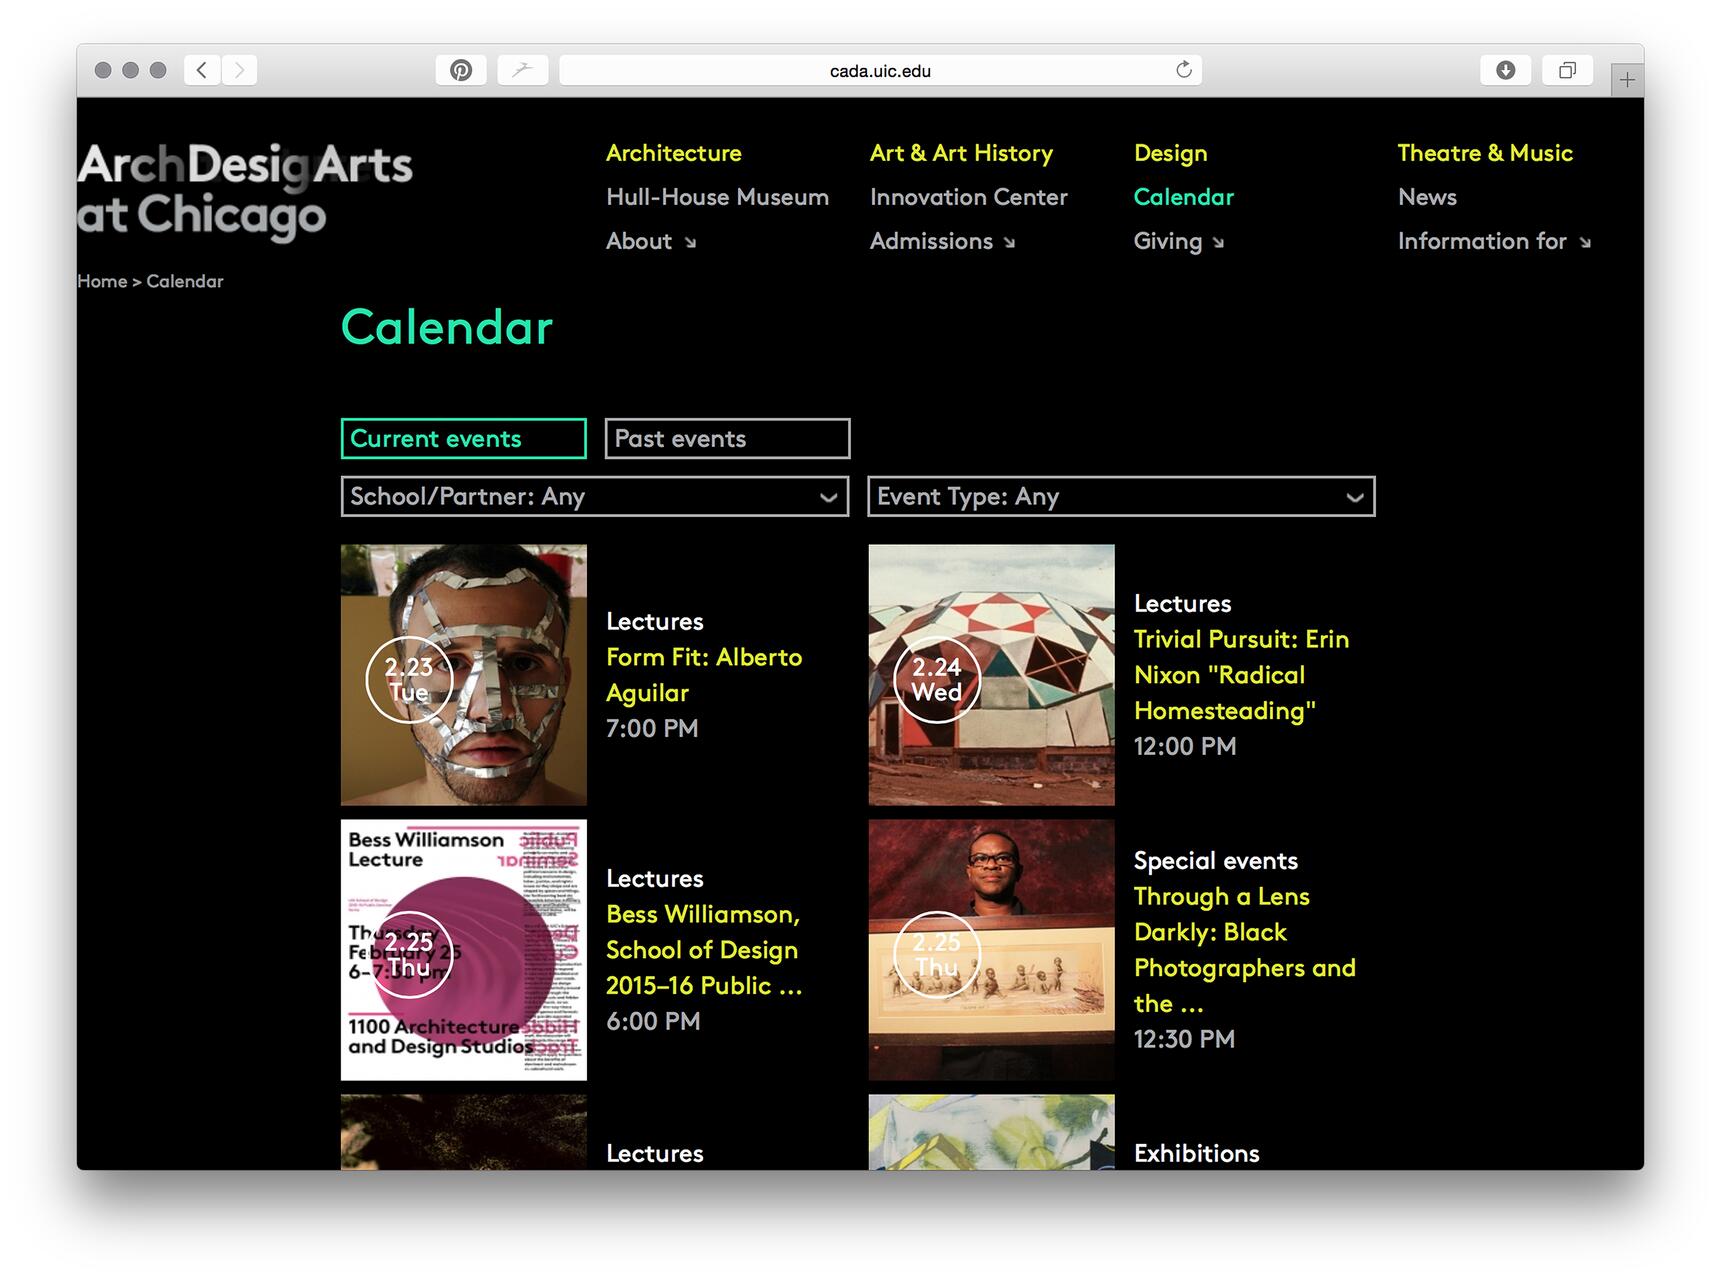Image resolution: width=1721 pixels, height=1280 pixels.
Task: Click the Safari forward arrow button
Action: coord(239,70)
